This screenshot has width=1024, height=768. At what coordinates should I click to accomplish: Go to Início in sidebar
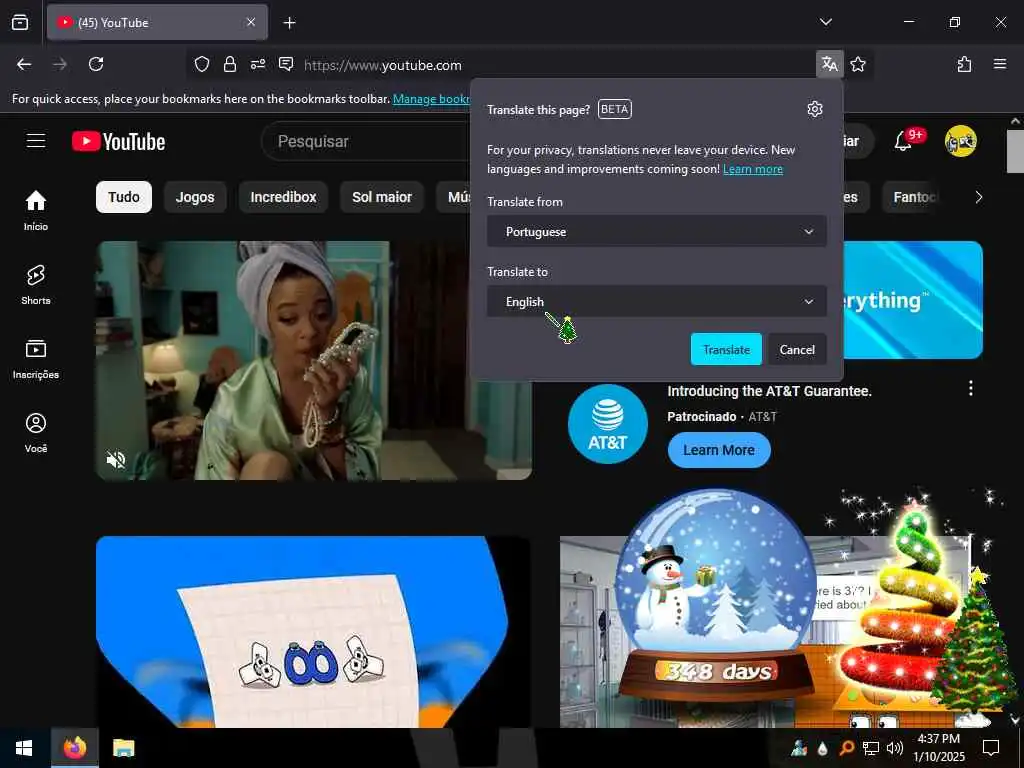tap(36, 210)
